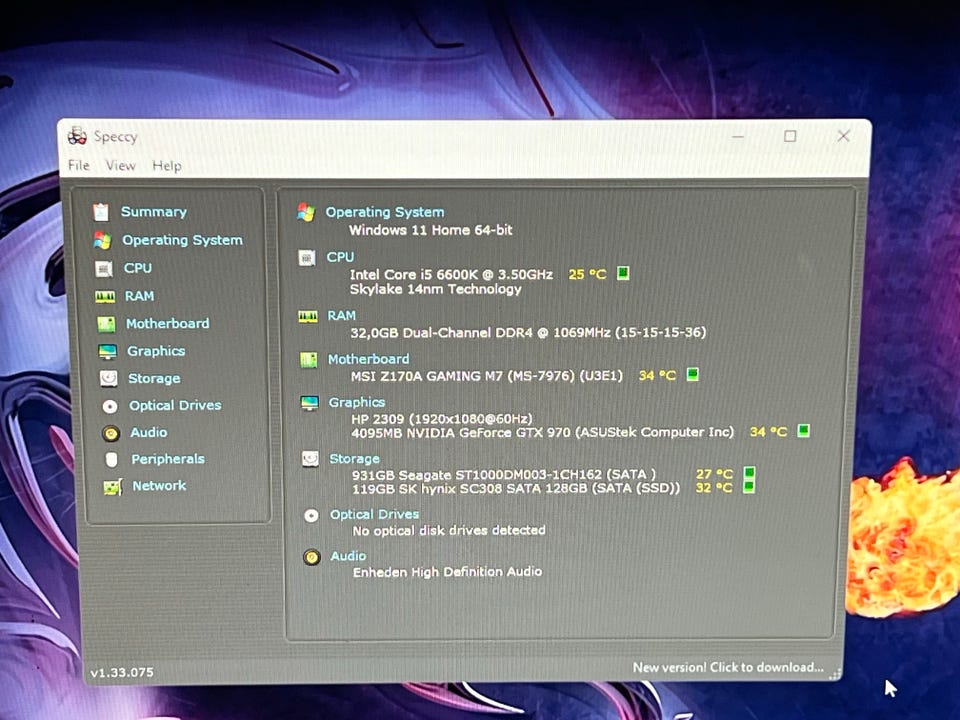Select Operating System in the sidebar

tap(182, 240)
